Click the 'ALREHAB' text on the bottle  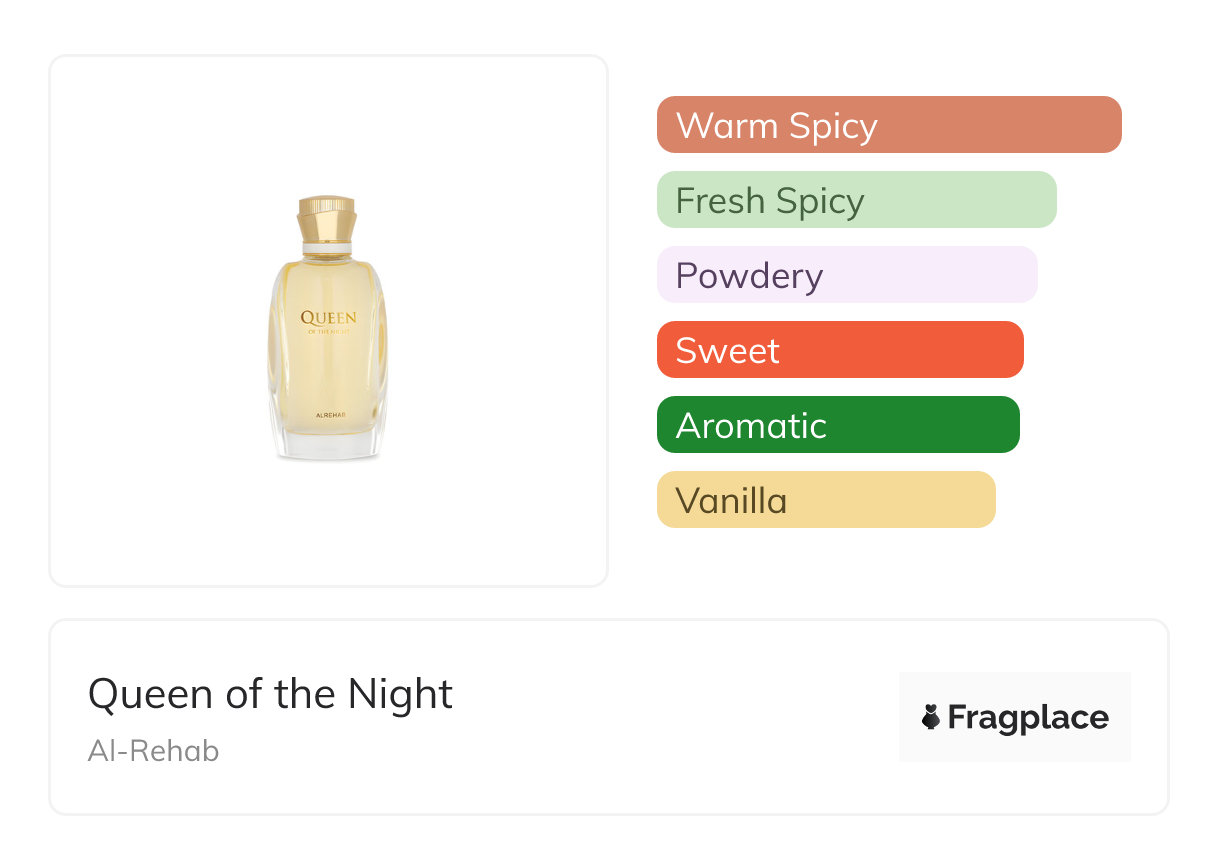coord(328,413)
